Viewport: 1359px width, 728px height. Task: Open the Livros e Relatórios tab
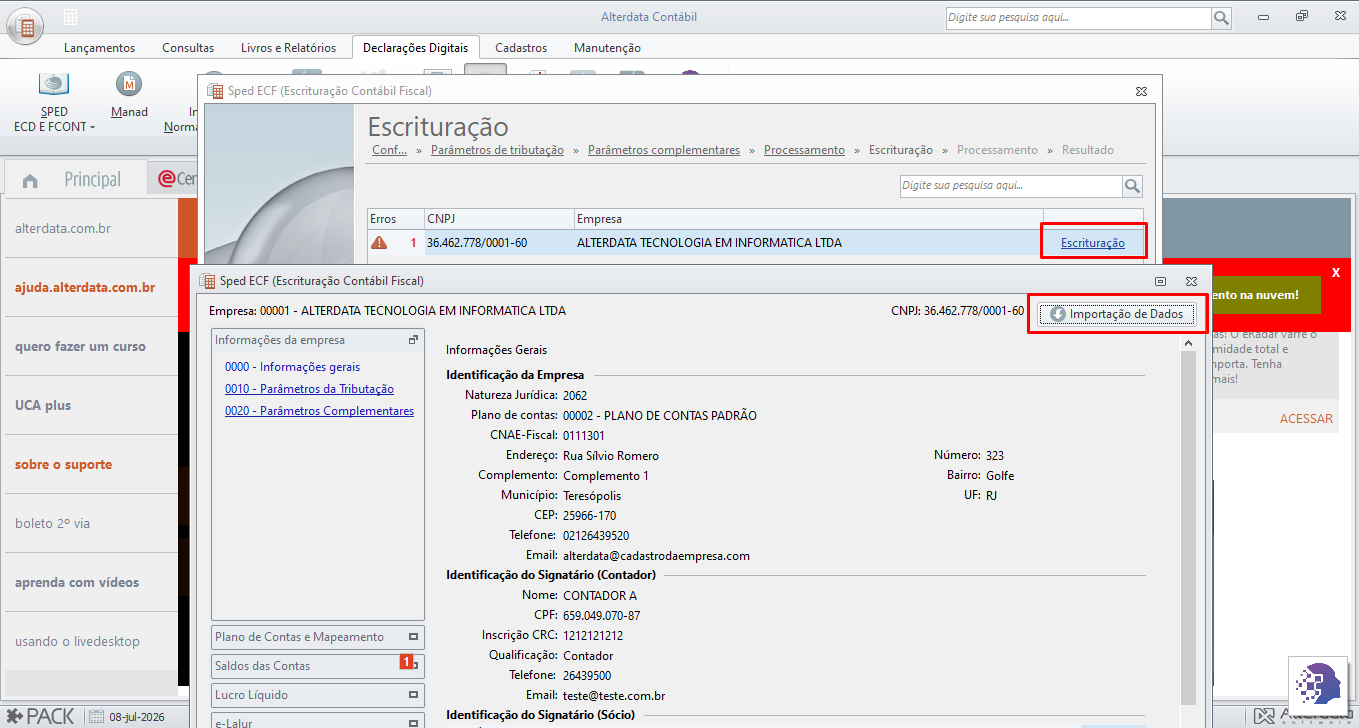coord(288,48)
